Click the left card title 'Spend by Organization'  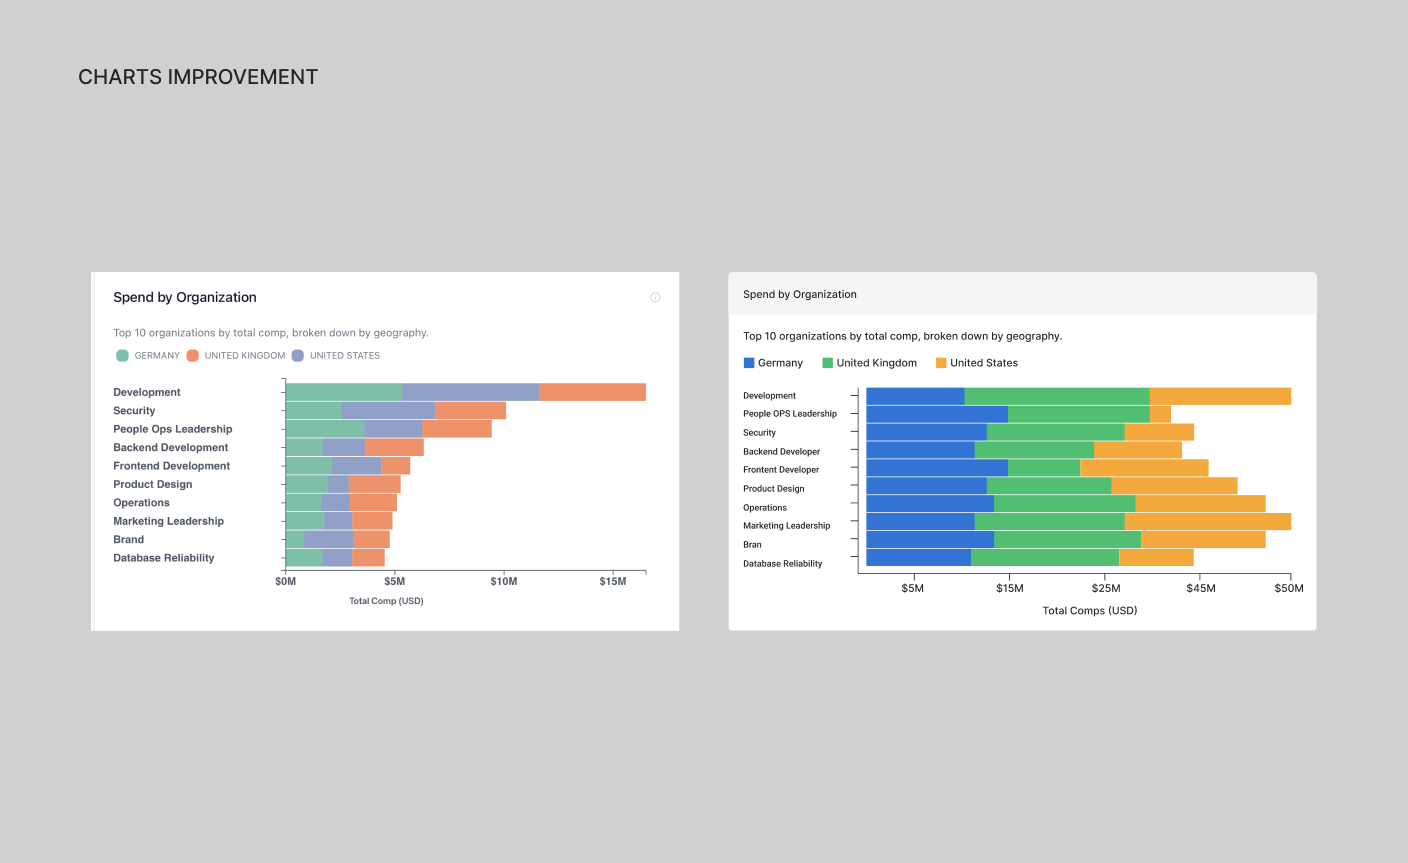tap(185, 297)
